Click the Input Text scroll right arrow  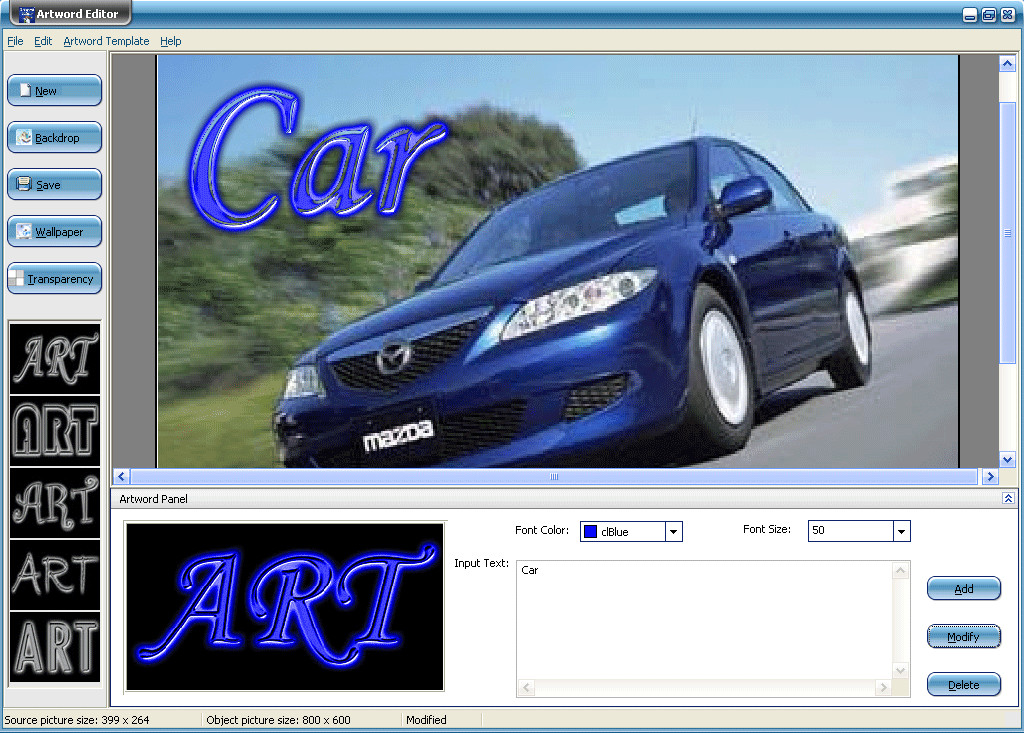tap(884, 687)
